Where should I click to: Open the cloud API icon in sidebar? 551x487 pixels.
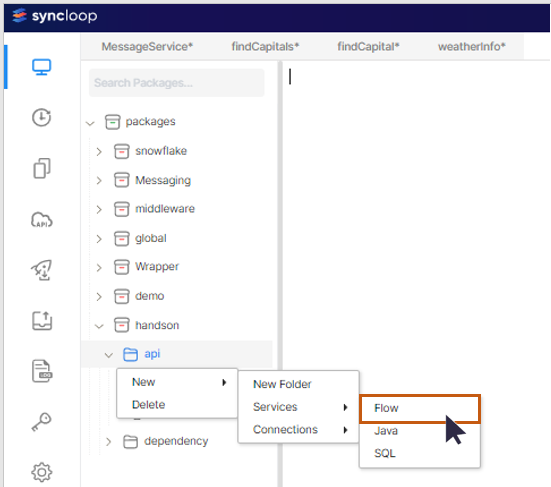[41, 220]
